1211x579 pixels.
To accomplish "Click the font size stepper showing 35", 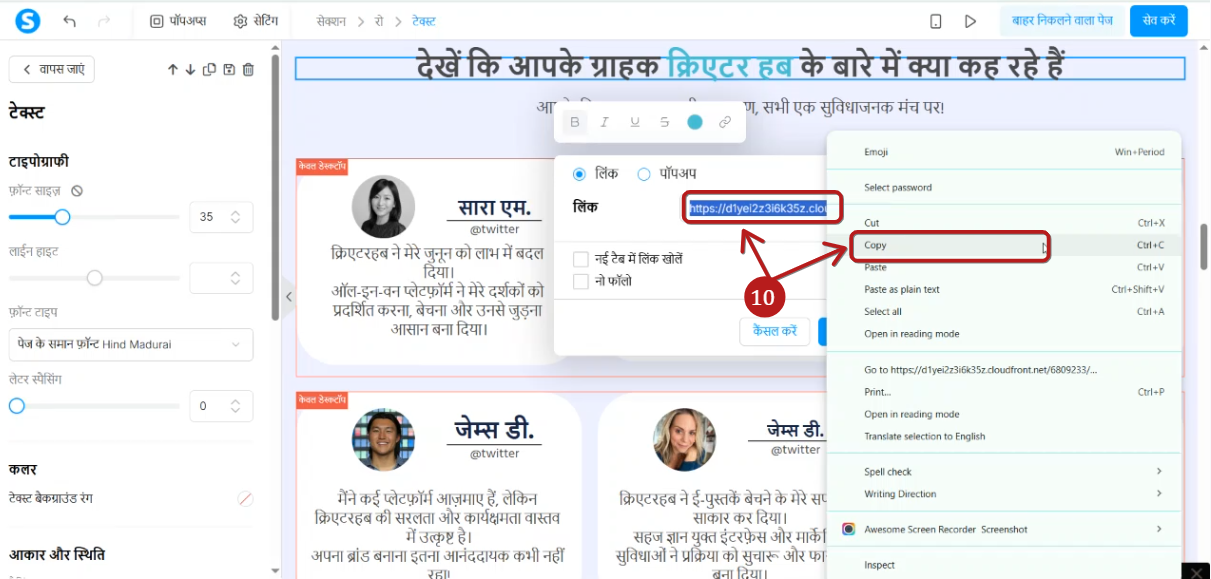I will pyautogui.click(x=221, y=216).
